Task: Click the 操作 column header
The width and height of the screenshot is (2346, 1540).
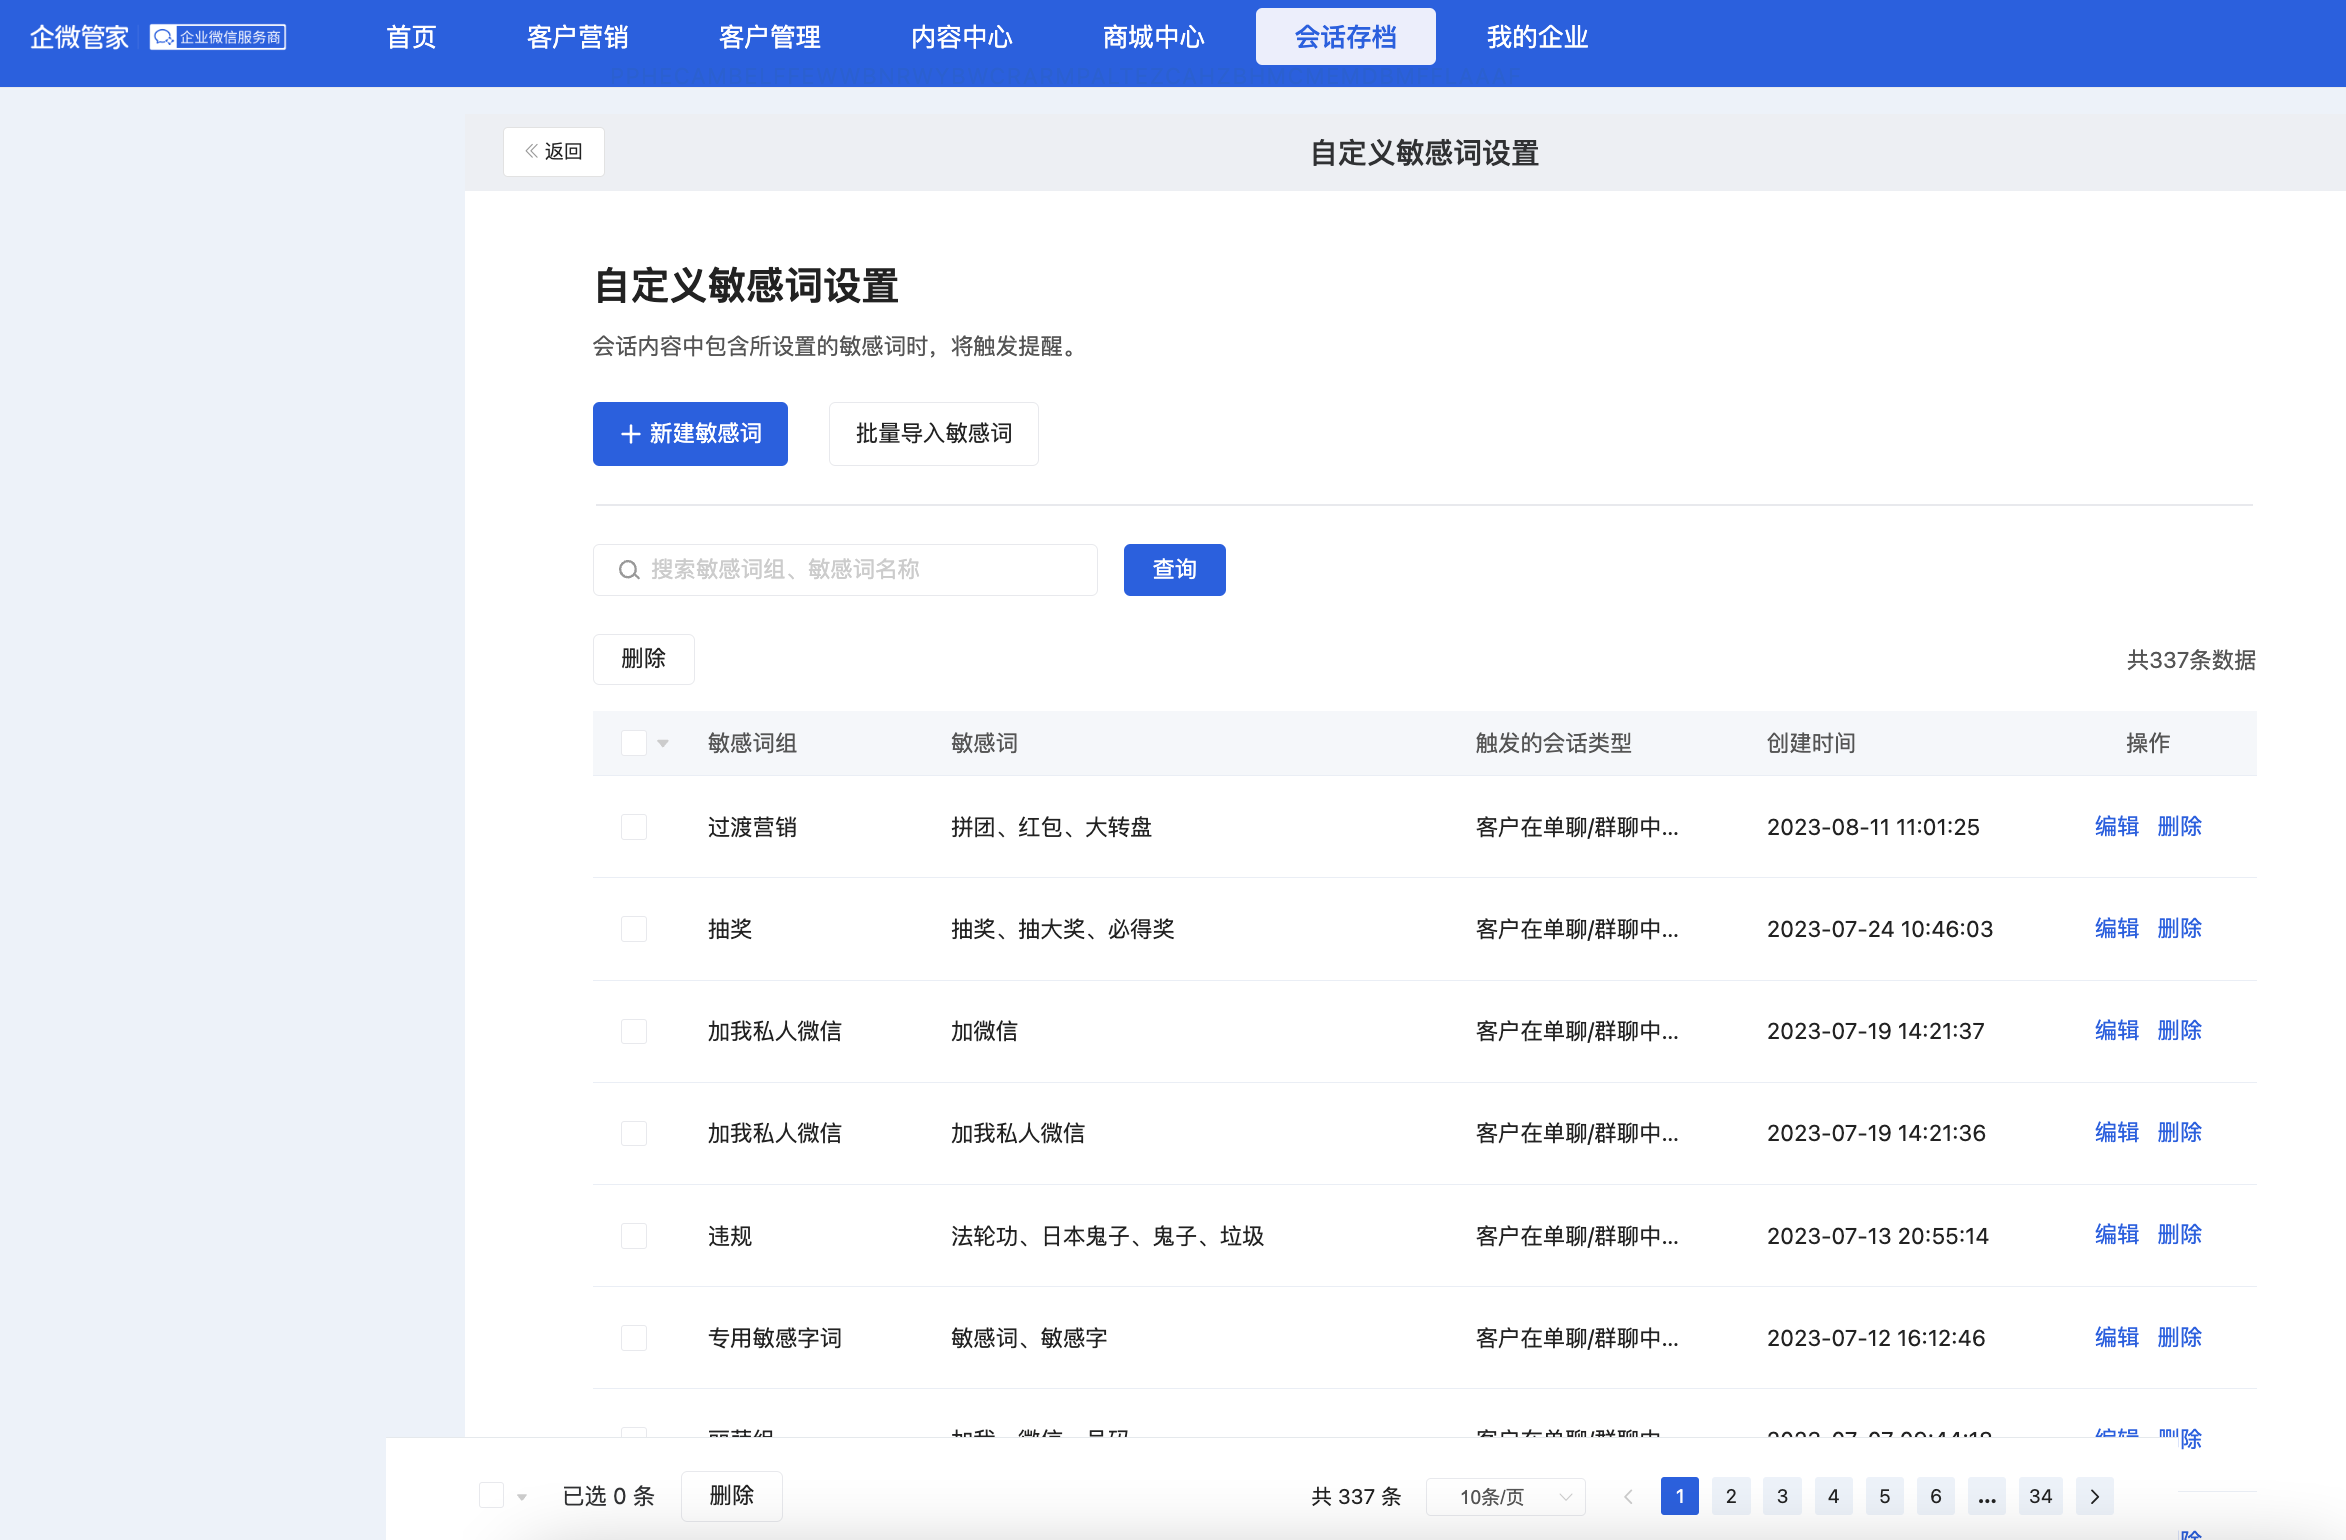Action: tap(2148, 743)
